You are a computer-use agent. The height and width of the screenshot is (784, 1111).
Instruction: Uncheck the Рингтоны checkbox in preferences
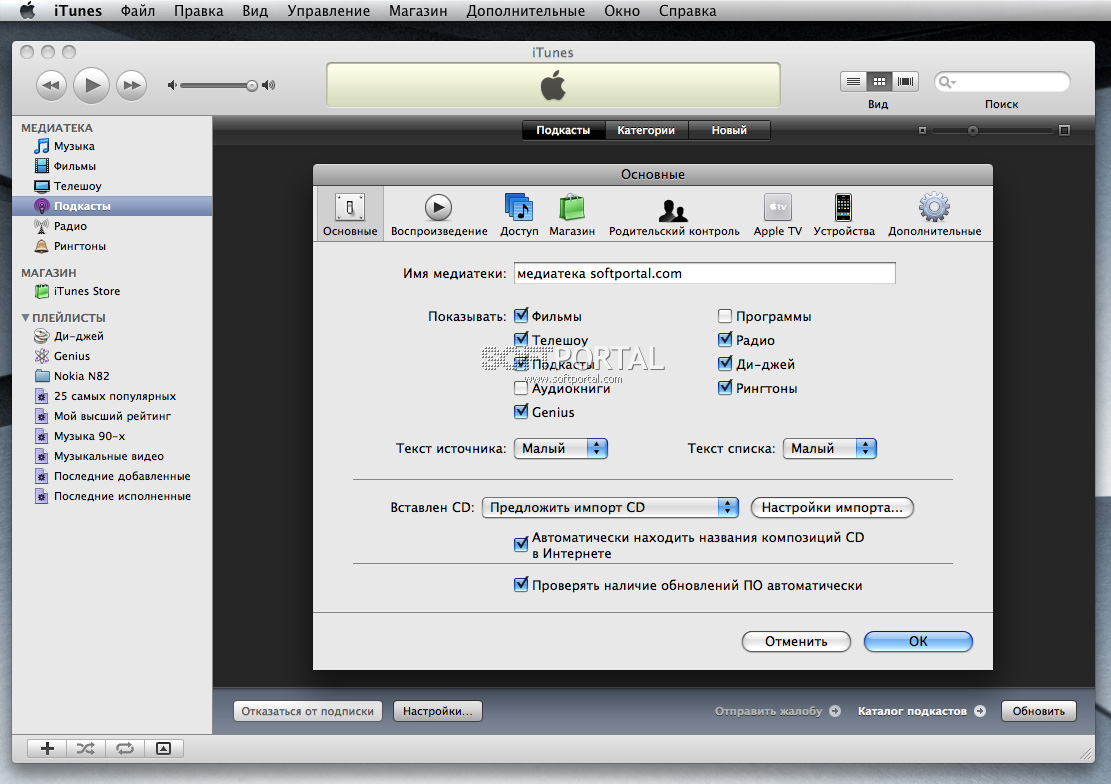pos(725,388)
